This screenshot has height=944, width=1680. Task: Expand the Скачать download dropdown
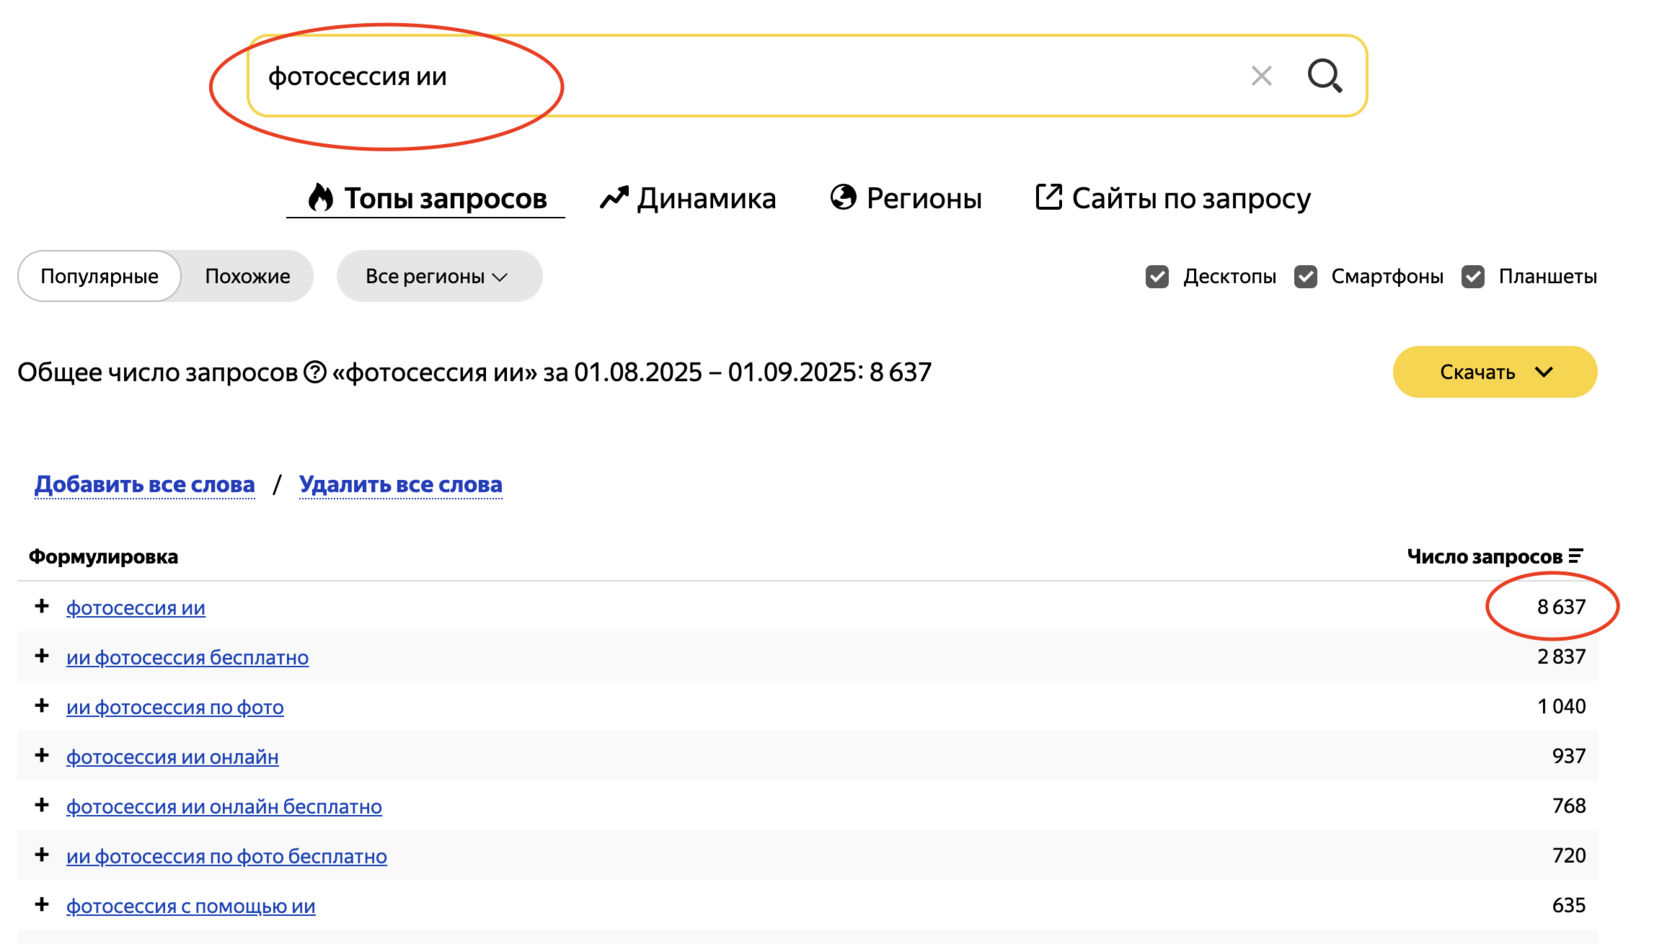1494,372
